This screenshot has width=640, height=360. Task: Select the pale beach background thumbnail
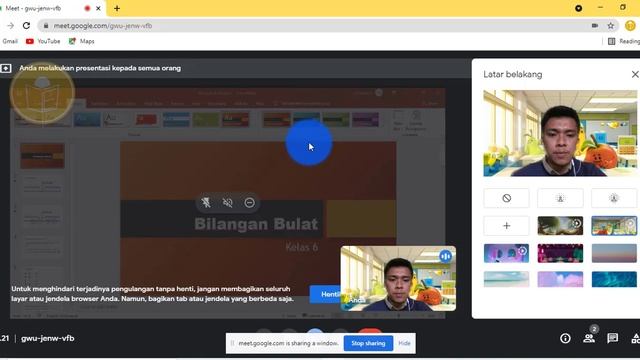point(507,280)
